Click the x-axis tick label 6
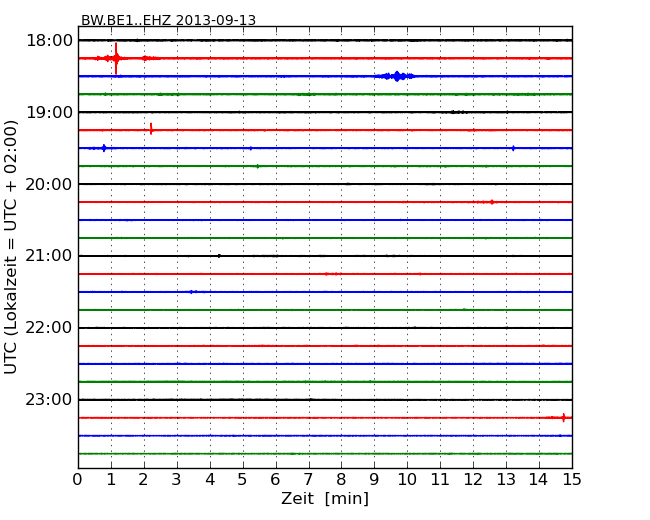Image resolution: width=650 pixels, height=520 pixels. 275,479
